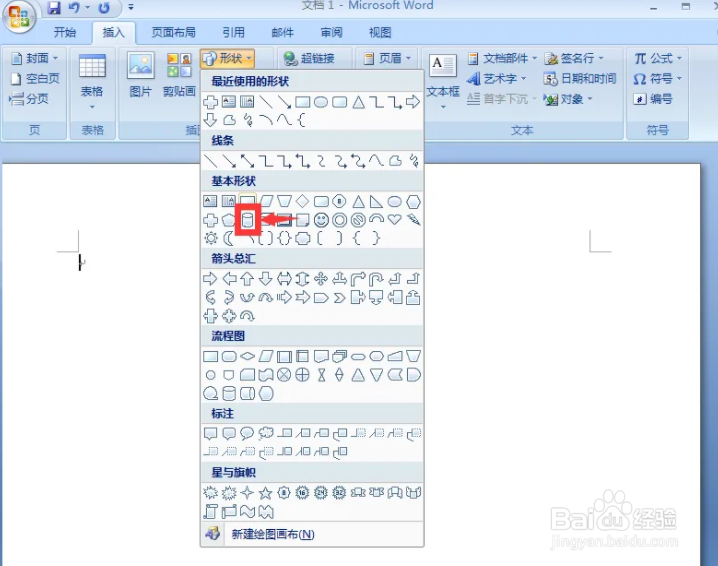Insert 日期和时间 date and time
Viewport: 718px width, 566px height.
tap(580, 79)
